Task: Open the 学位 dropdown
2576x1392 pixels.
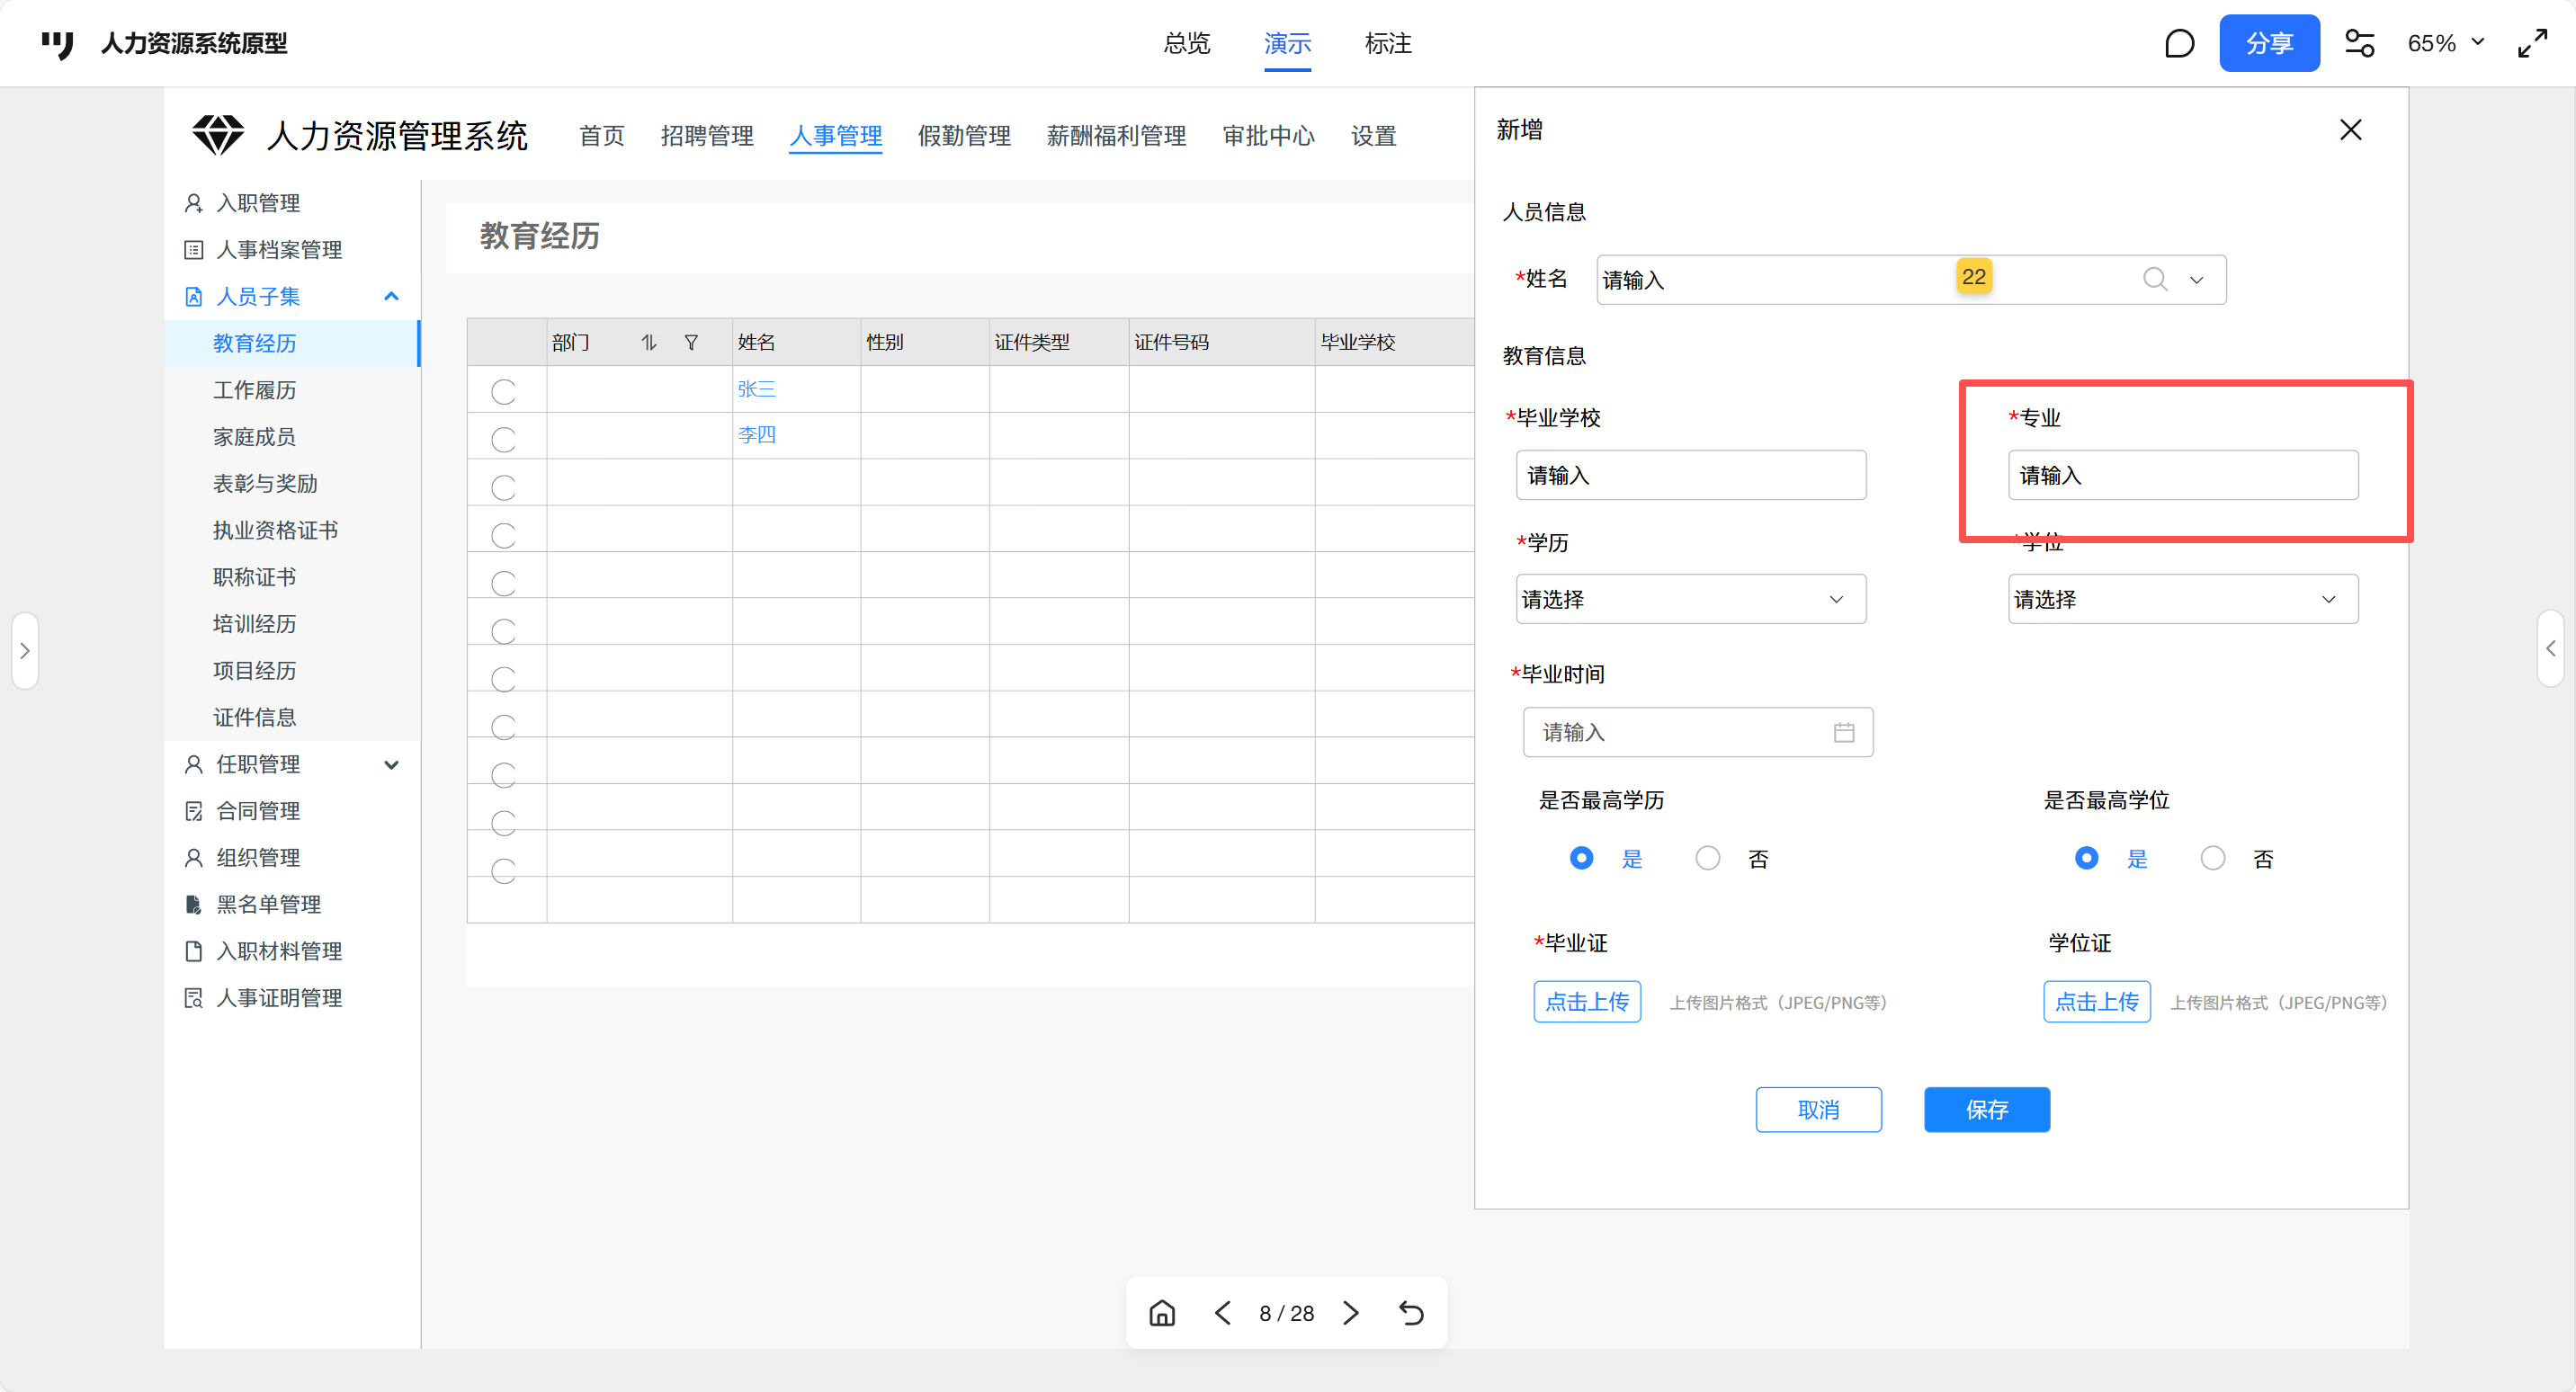Action: (2182, 599)
